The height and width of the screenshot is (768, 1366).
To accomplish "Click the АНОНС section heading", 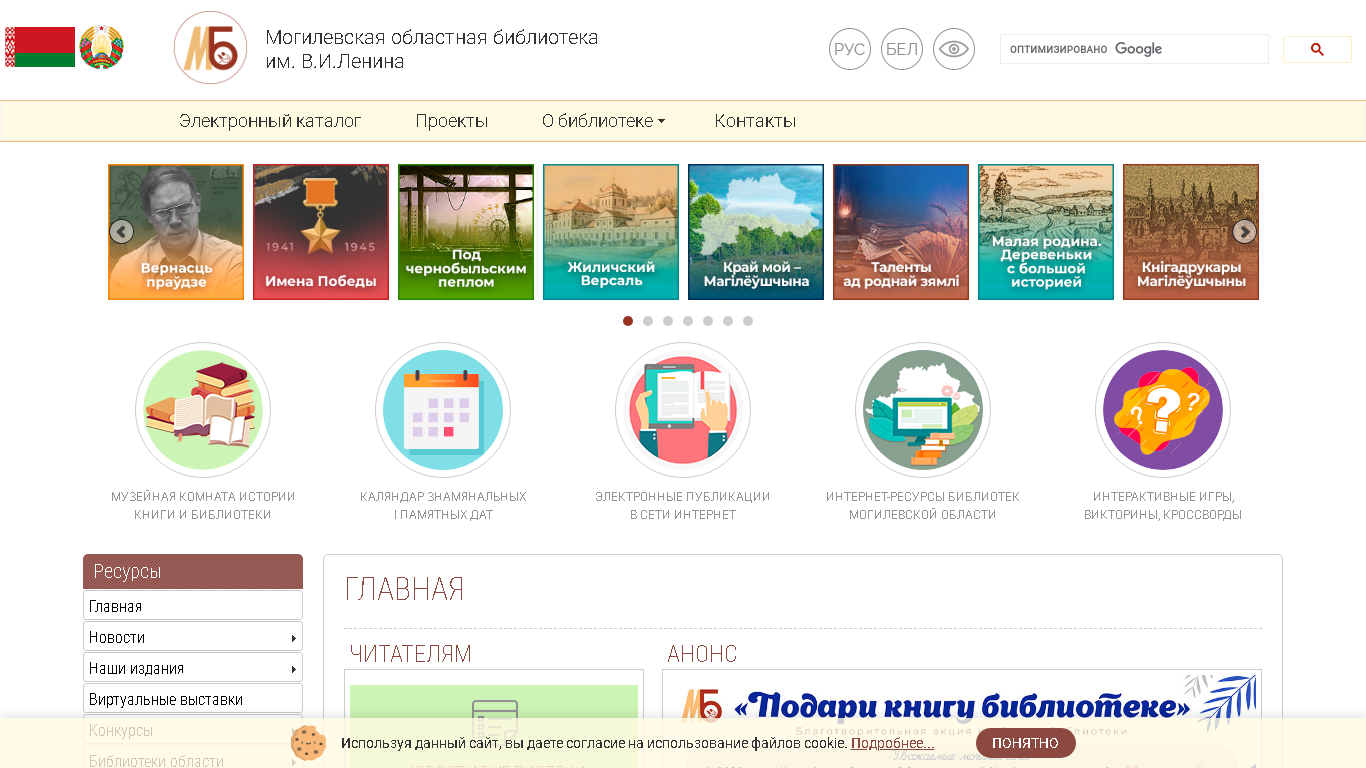I will [x=702, y=654].
